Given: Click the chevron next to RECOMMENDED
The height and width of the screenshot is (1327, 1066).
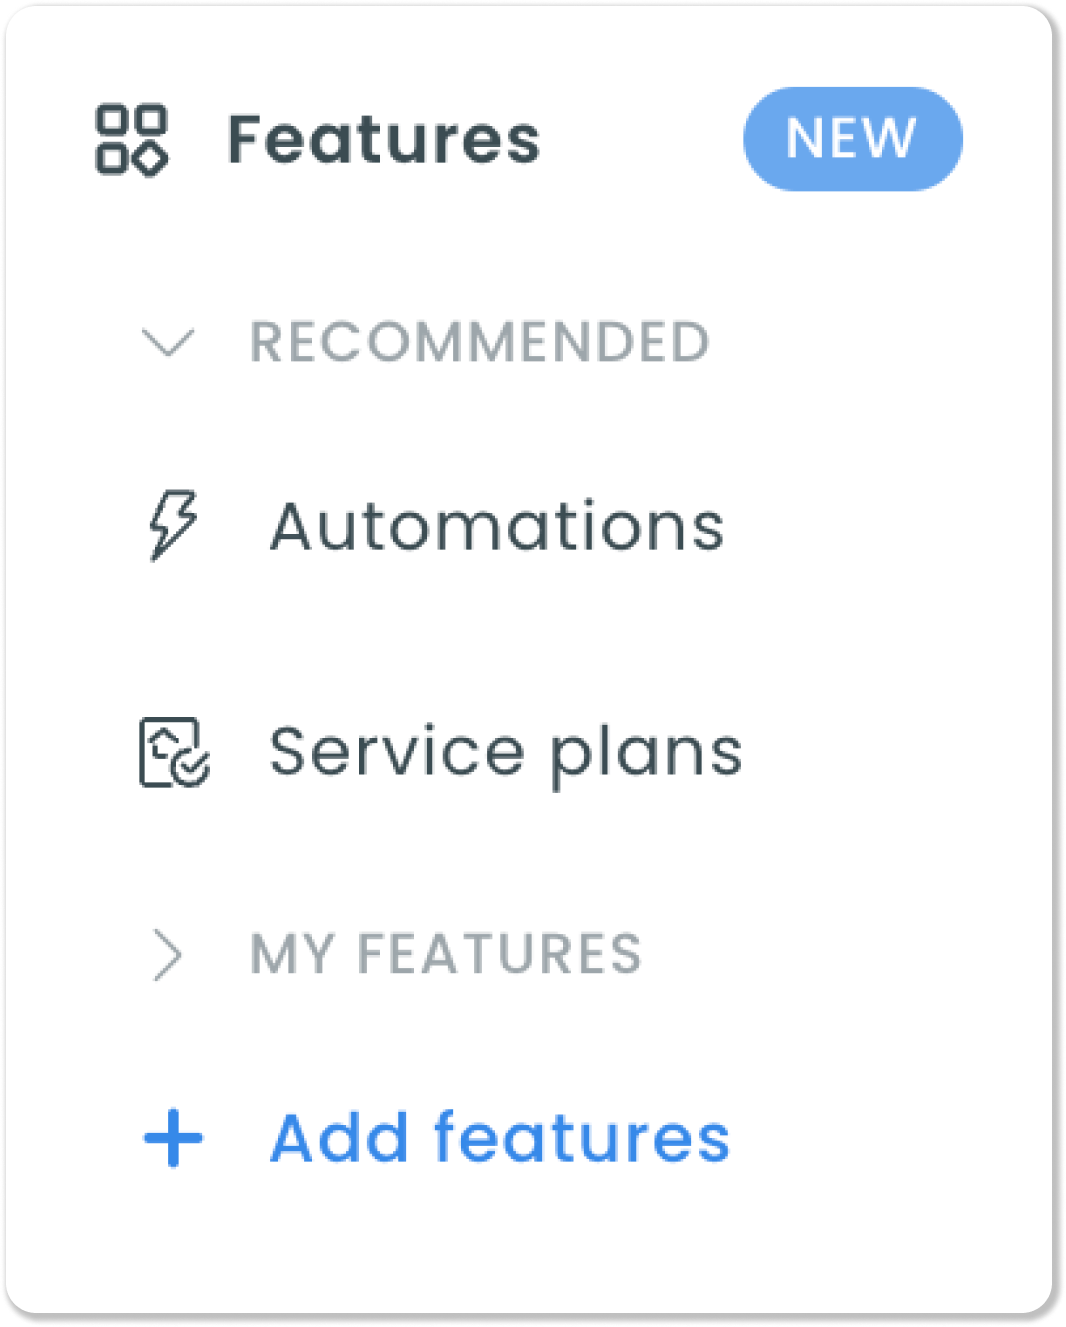Looking at the screenshot, I should (x=168, y=343).
